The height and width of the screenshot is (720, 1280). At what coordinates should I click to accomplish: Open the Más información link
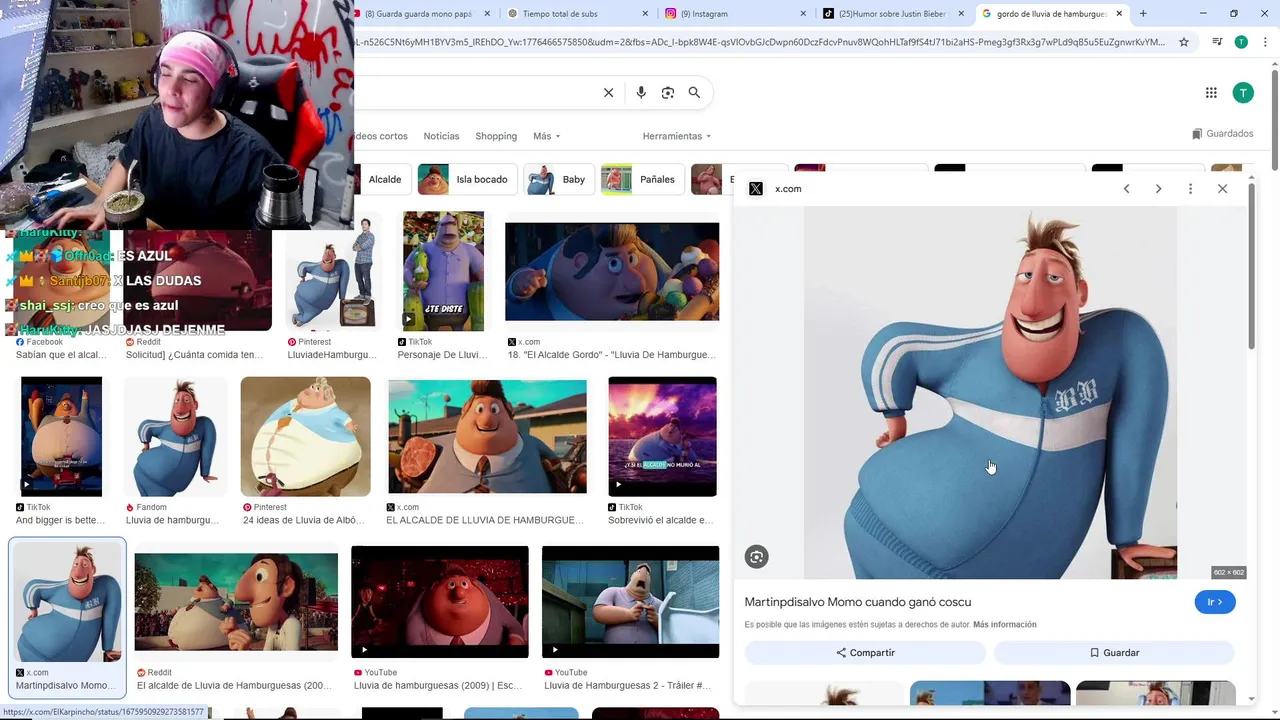[x=1004, y=625]
